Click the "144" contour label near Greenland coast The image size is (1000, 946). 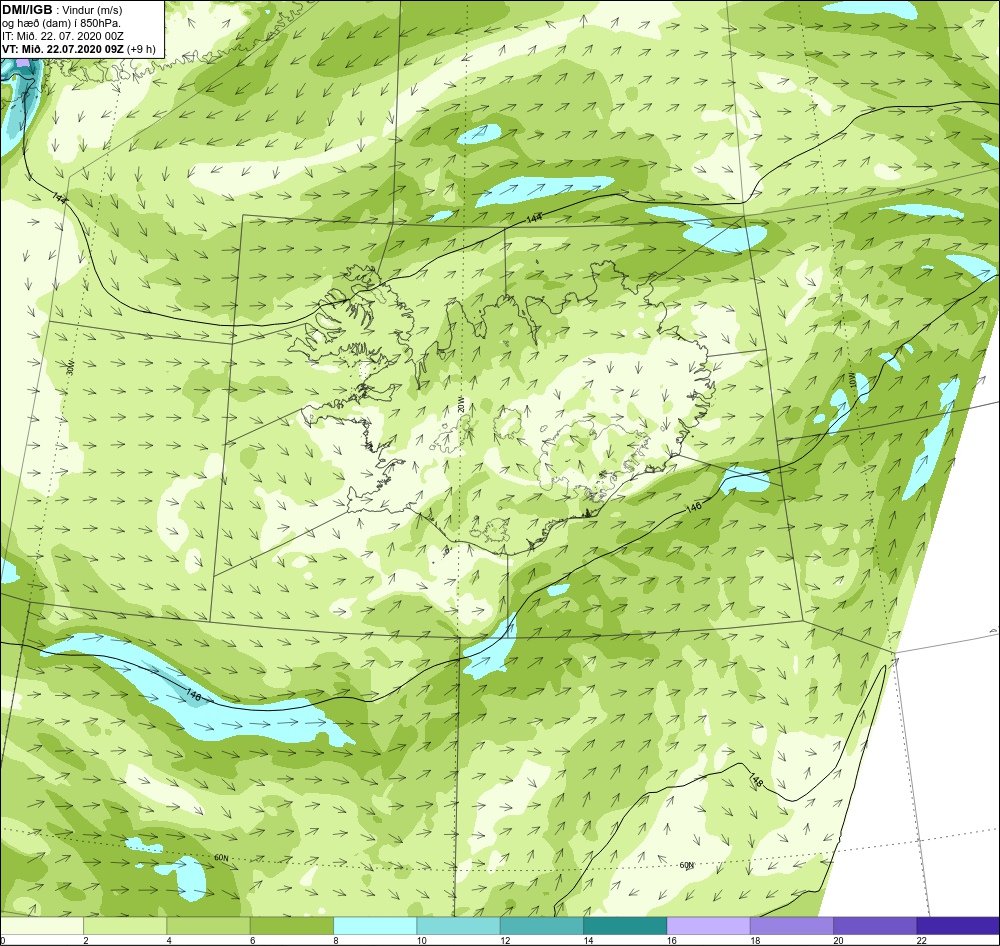pyautogui.click(x=59, y=198)
